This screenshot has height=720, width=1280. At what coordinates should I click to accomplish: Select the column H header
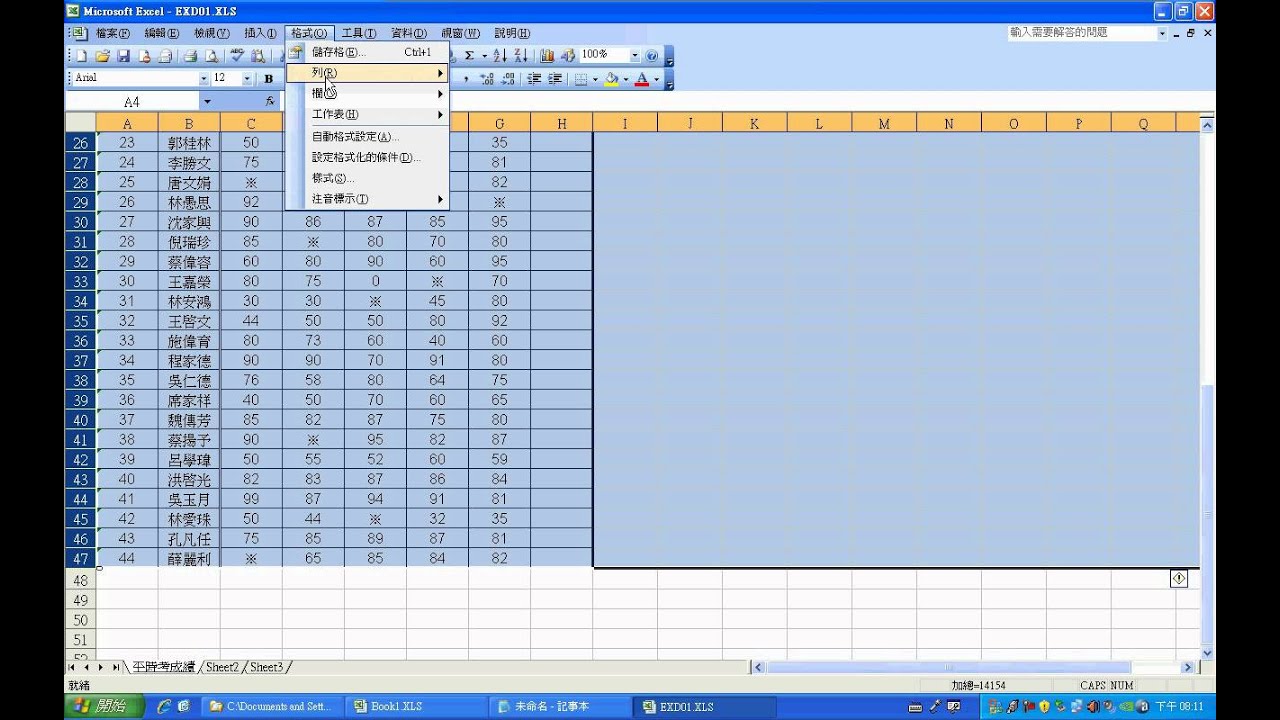pos(561,123)
